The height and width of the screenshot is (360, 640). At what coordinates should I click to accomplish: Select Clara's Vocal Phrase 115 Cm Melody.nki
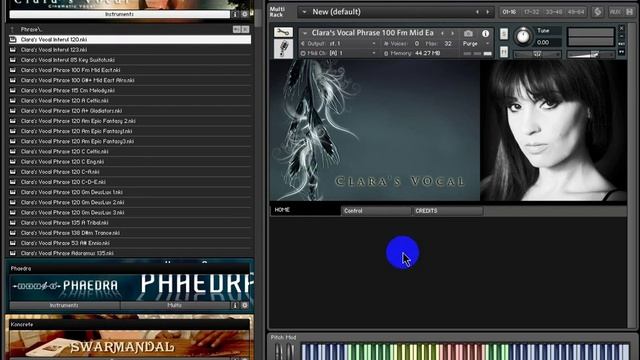(130, 91)
